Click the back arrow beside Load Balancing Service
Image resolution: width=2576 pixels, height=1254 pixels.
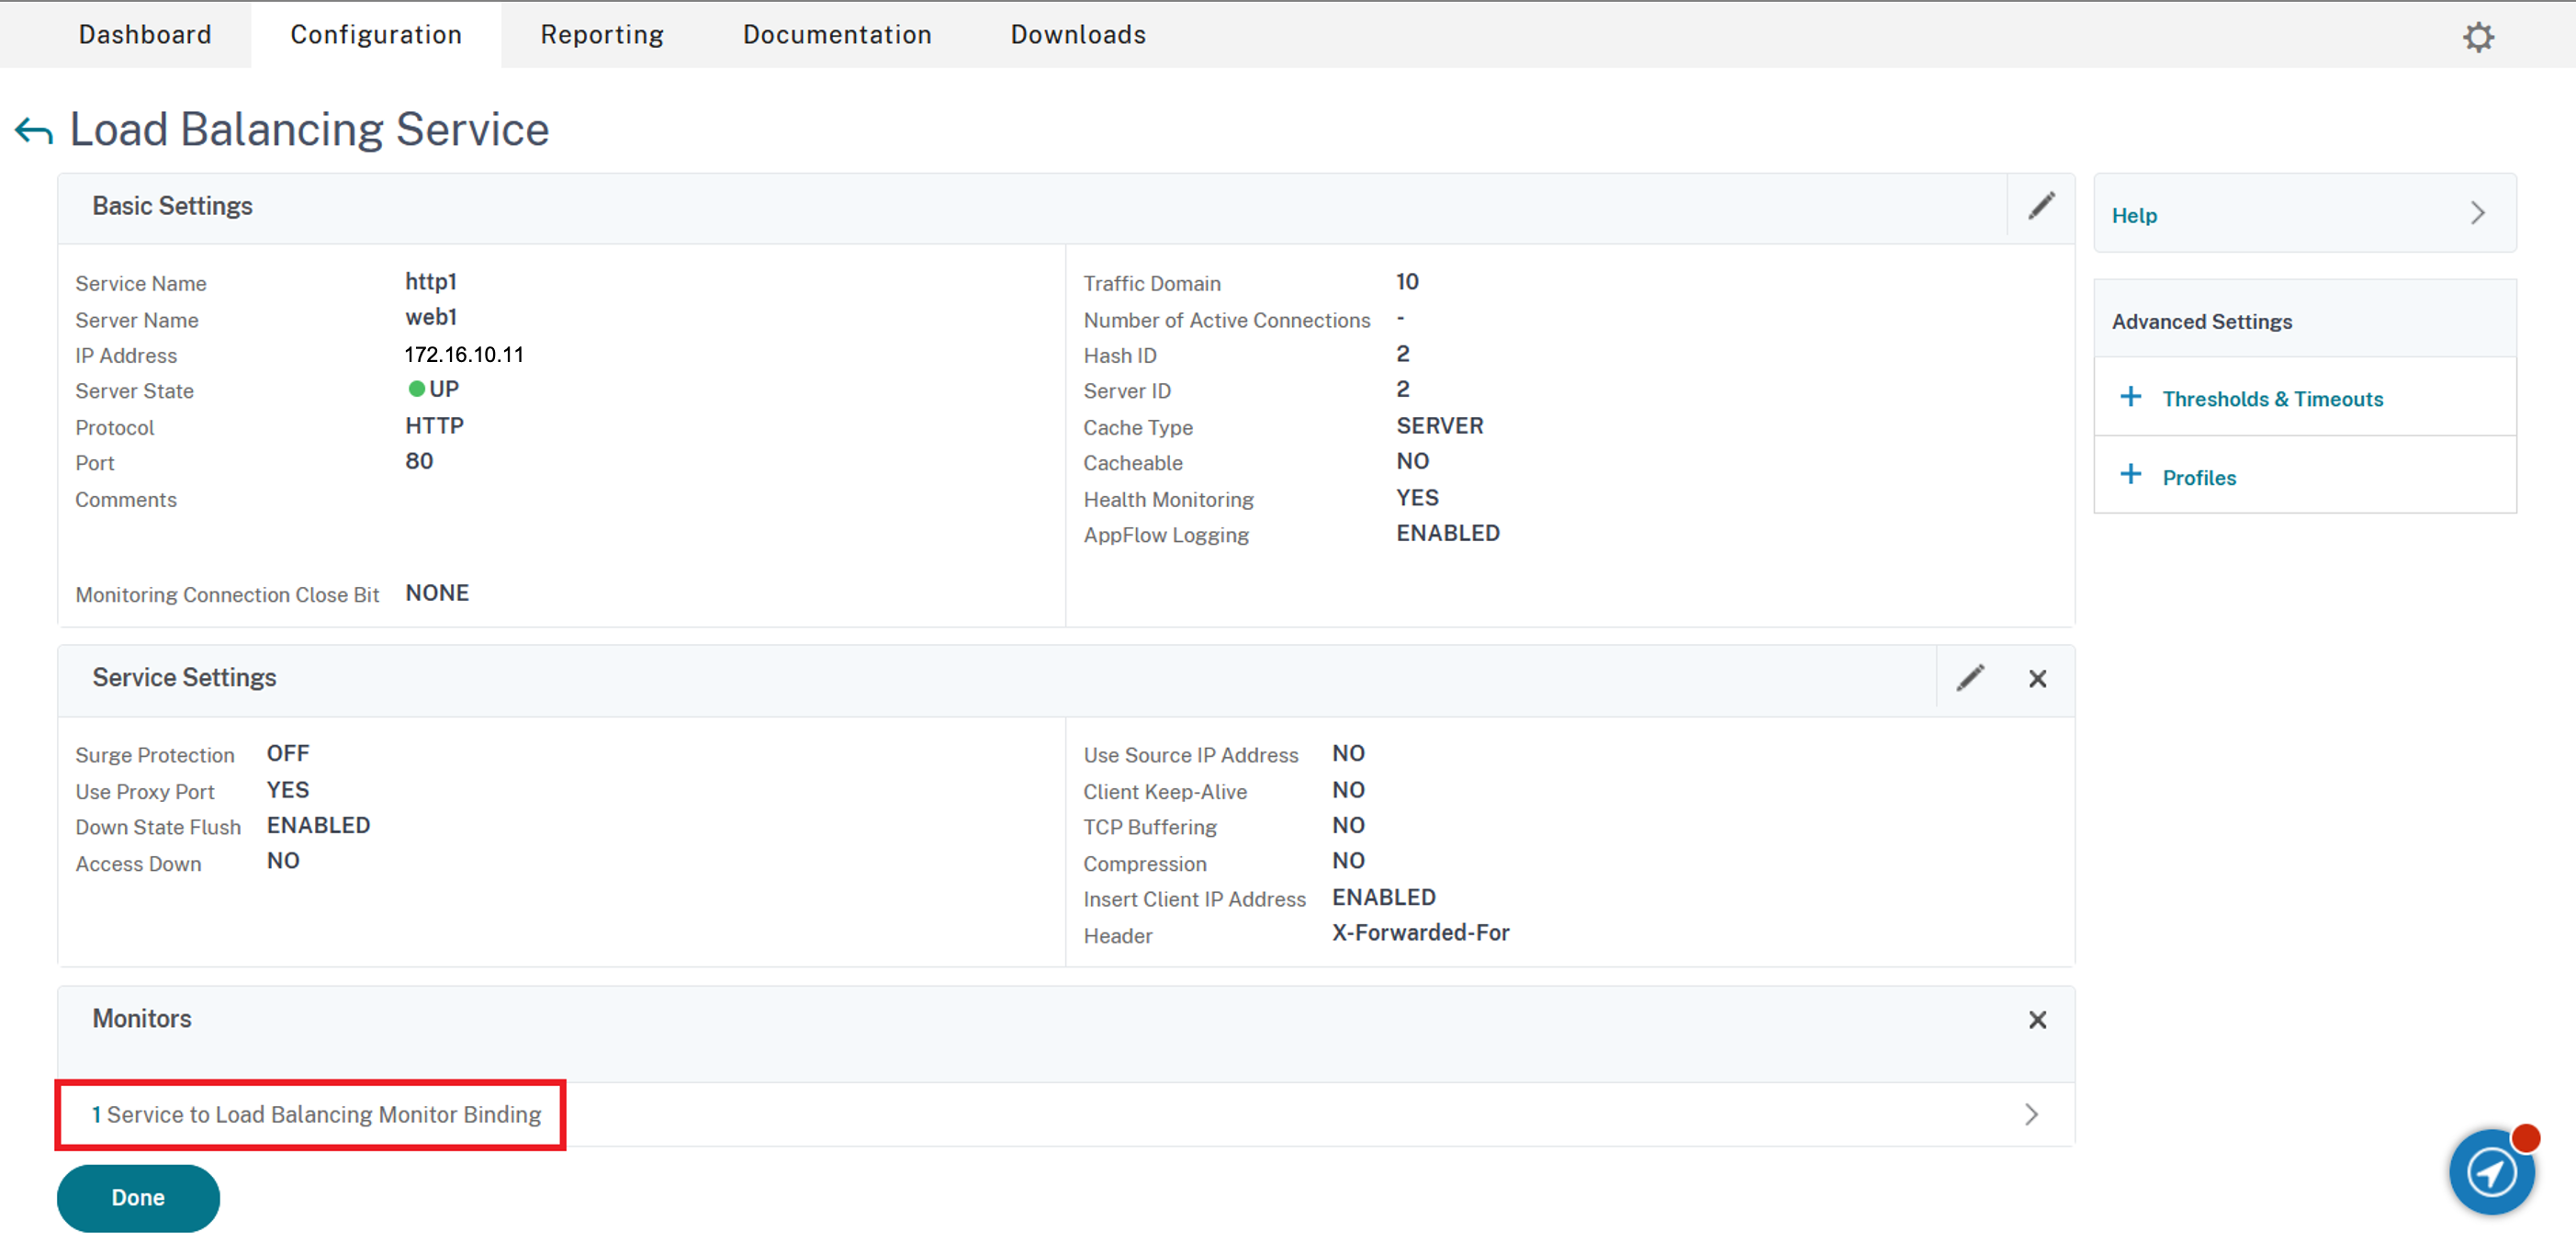[x=34, y=131]
